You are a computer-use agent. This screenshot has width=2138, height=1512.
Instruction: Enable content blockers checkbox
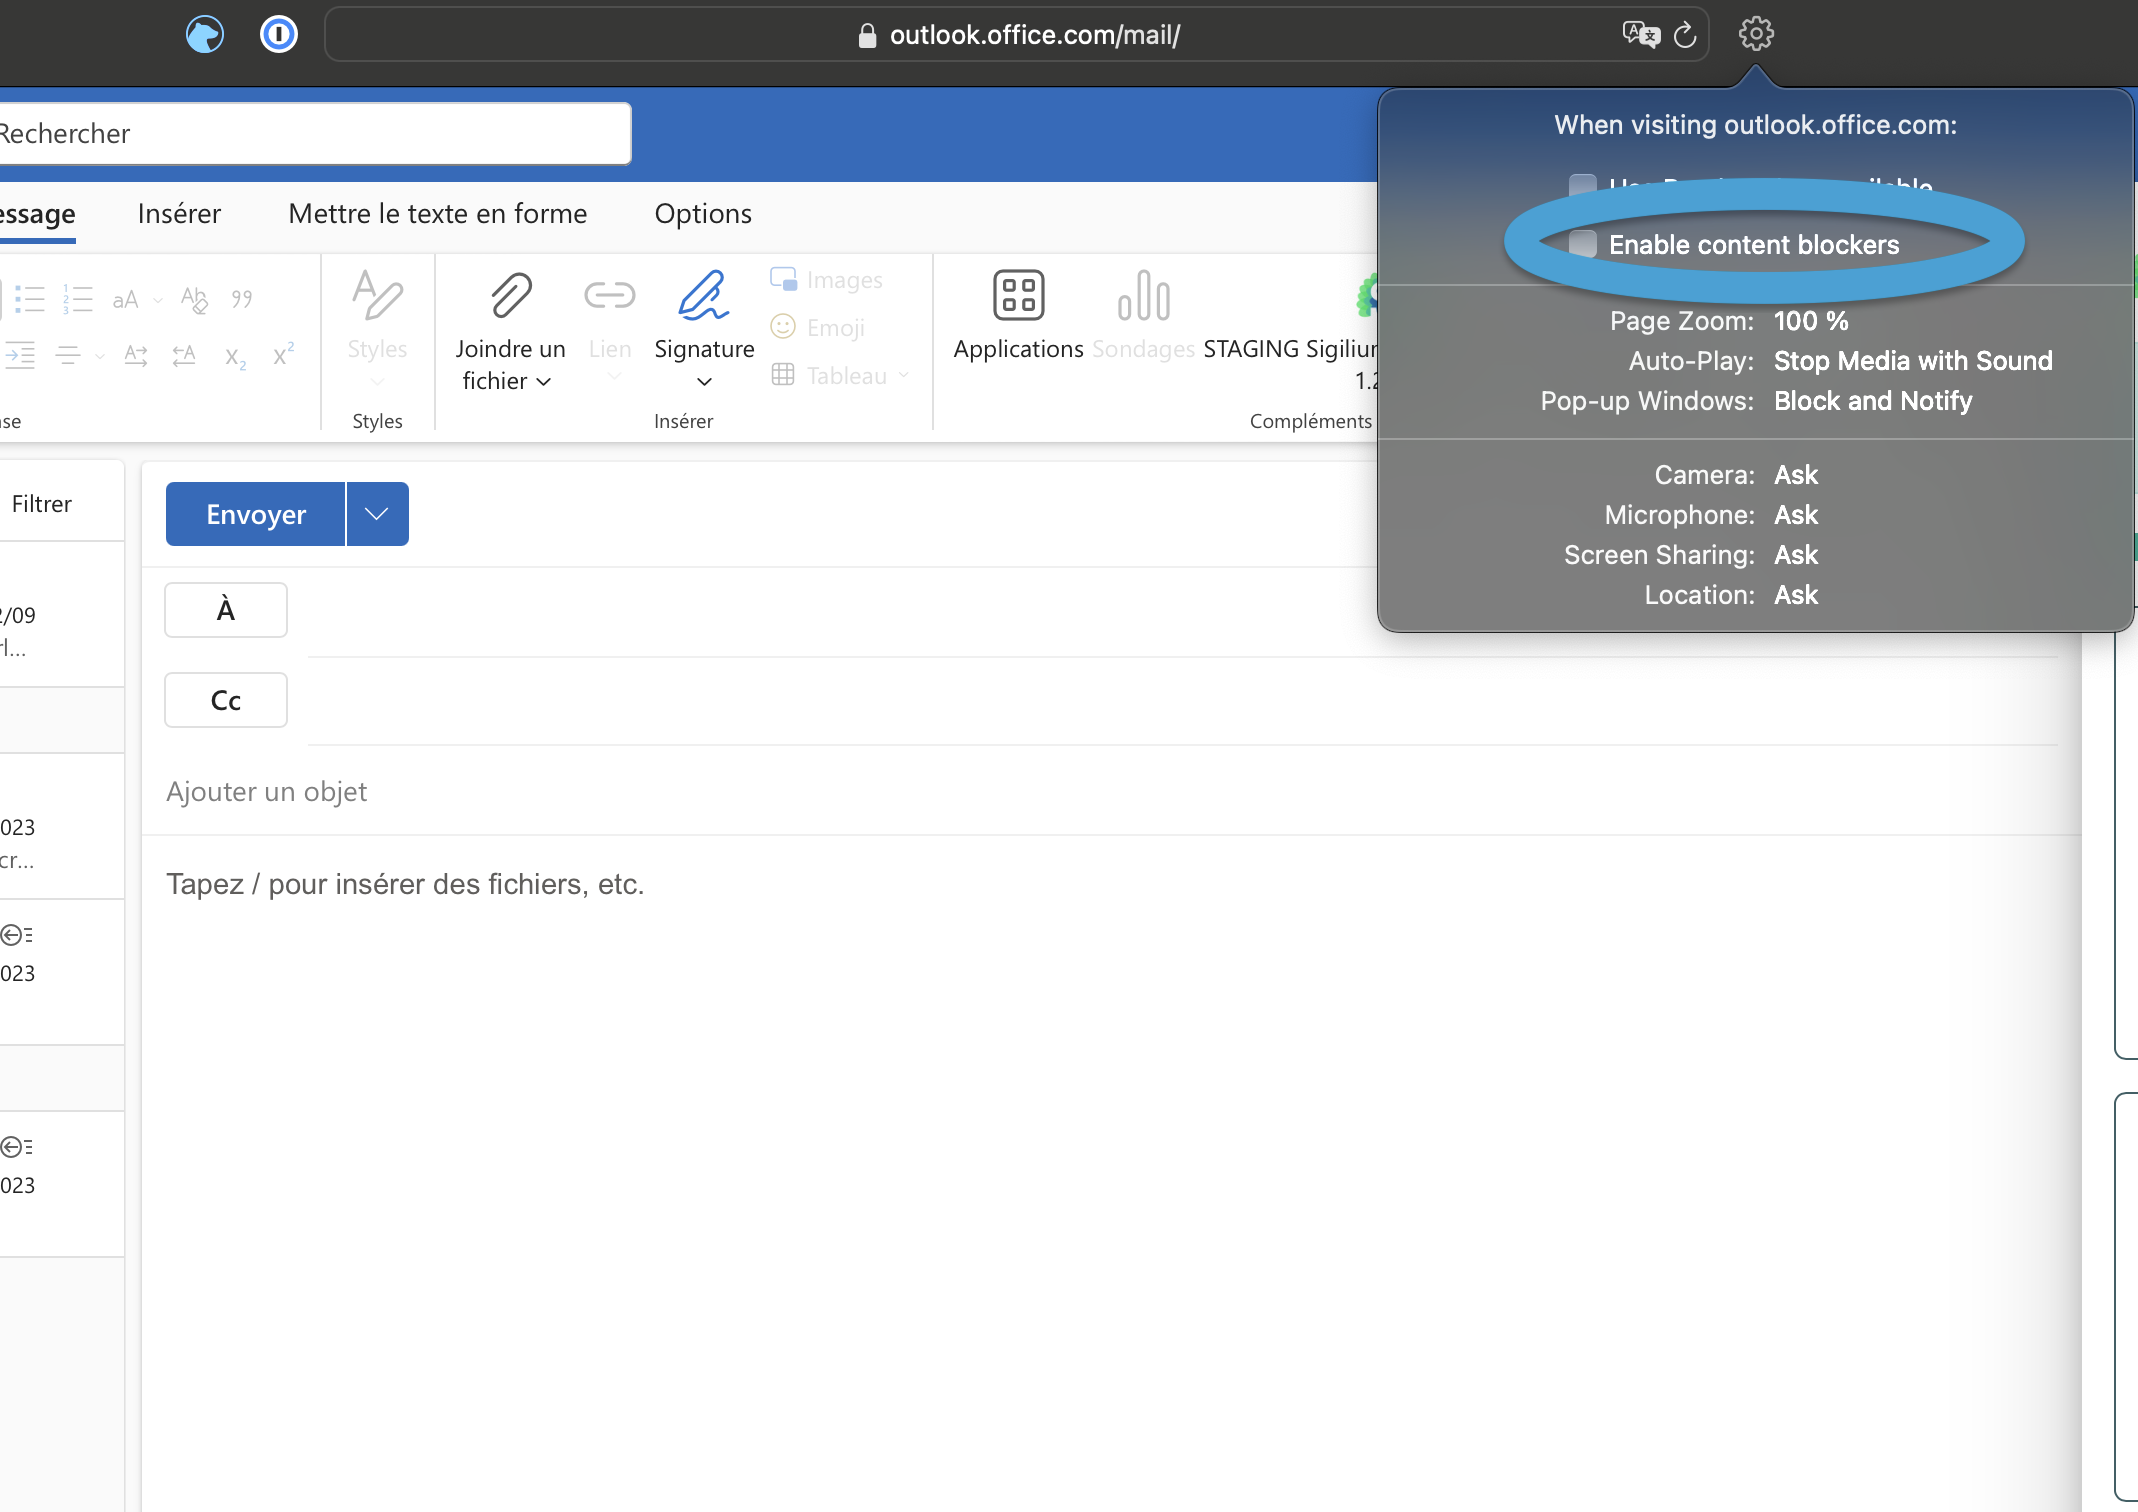[x=1583, y=244]
